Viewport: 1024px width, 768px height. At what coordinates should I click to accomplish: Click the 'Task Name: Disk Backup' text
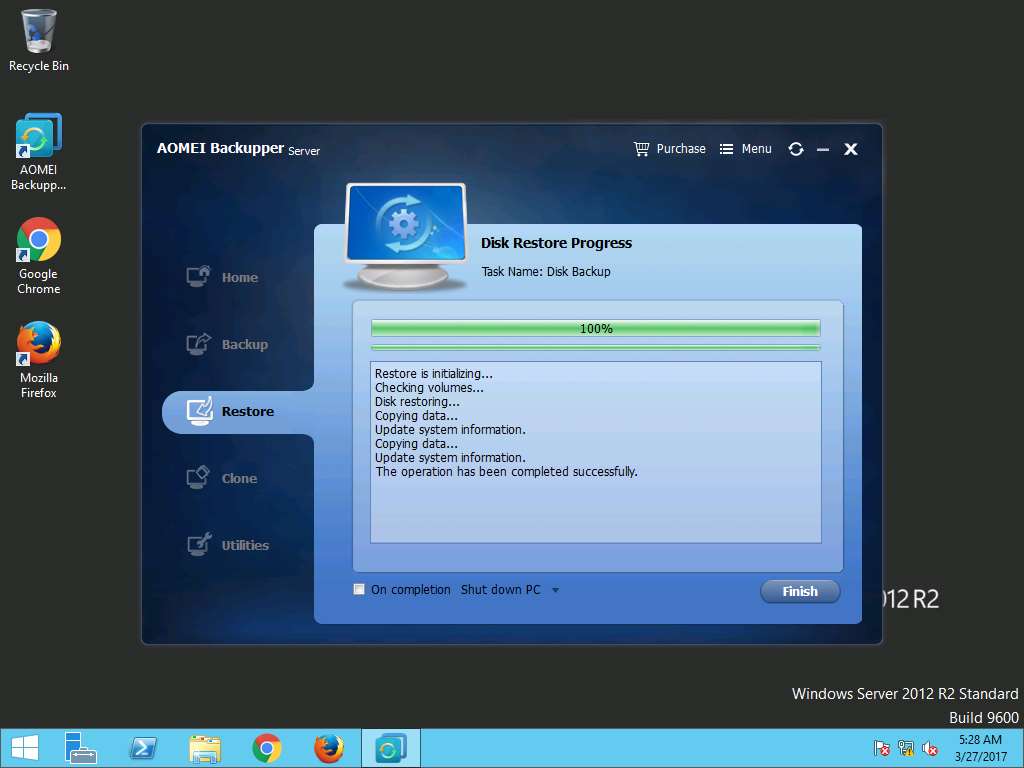coord(546,272)
